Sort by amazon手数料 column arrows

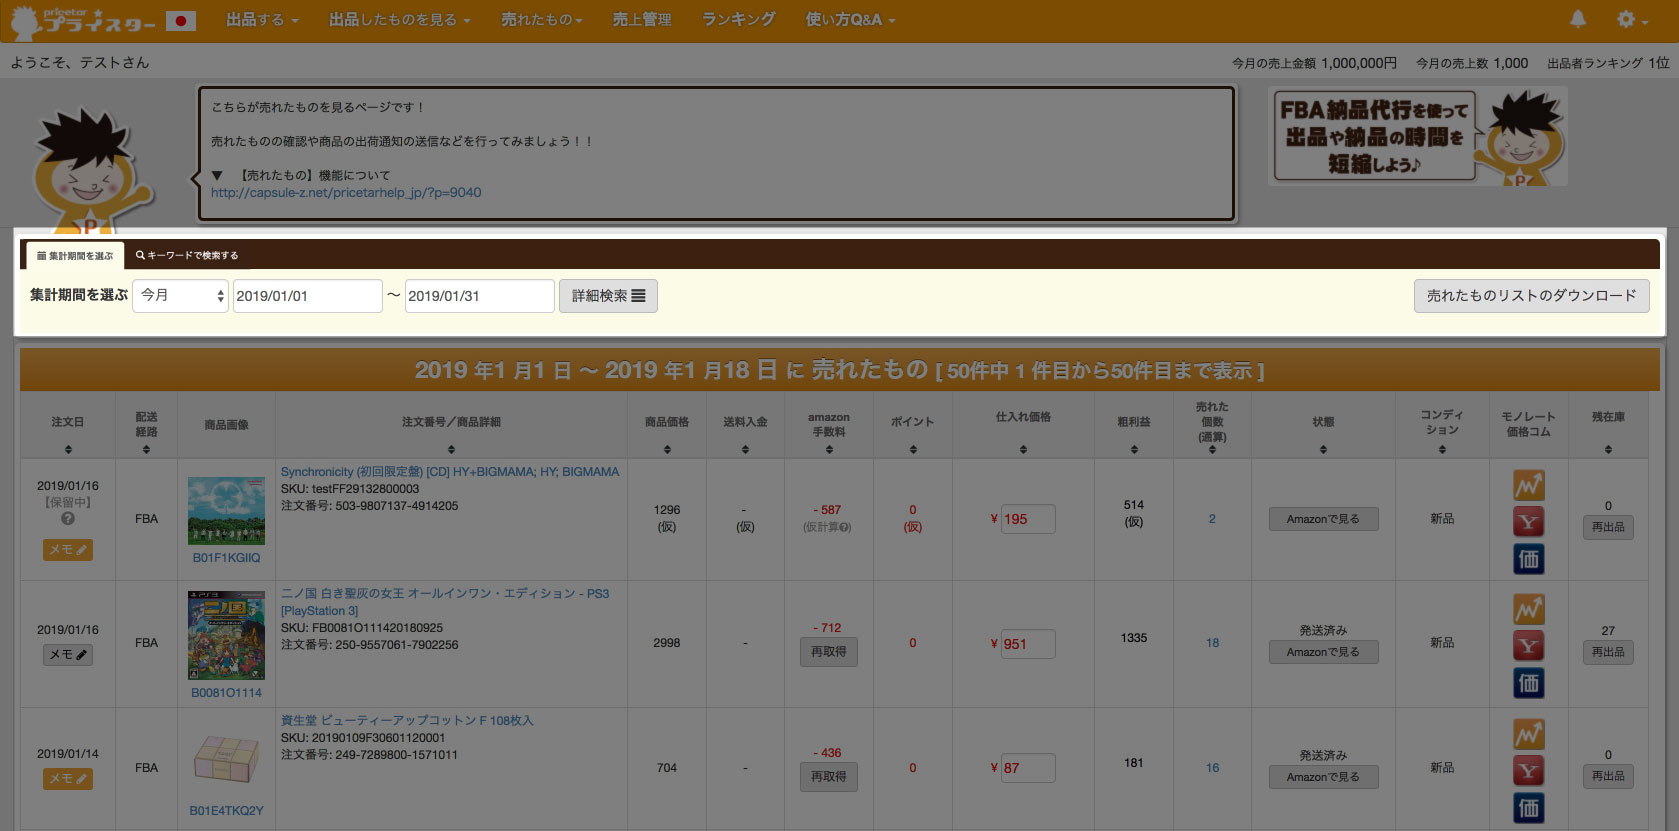[829, 450]
